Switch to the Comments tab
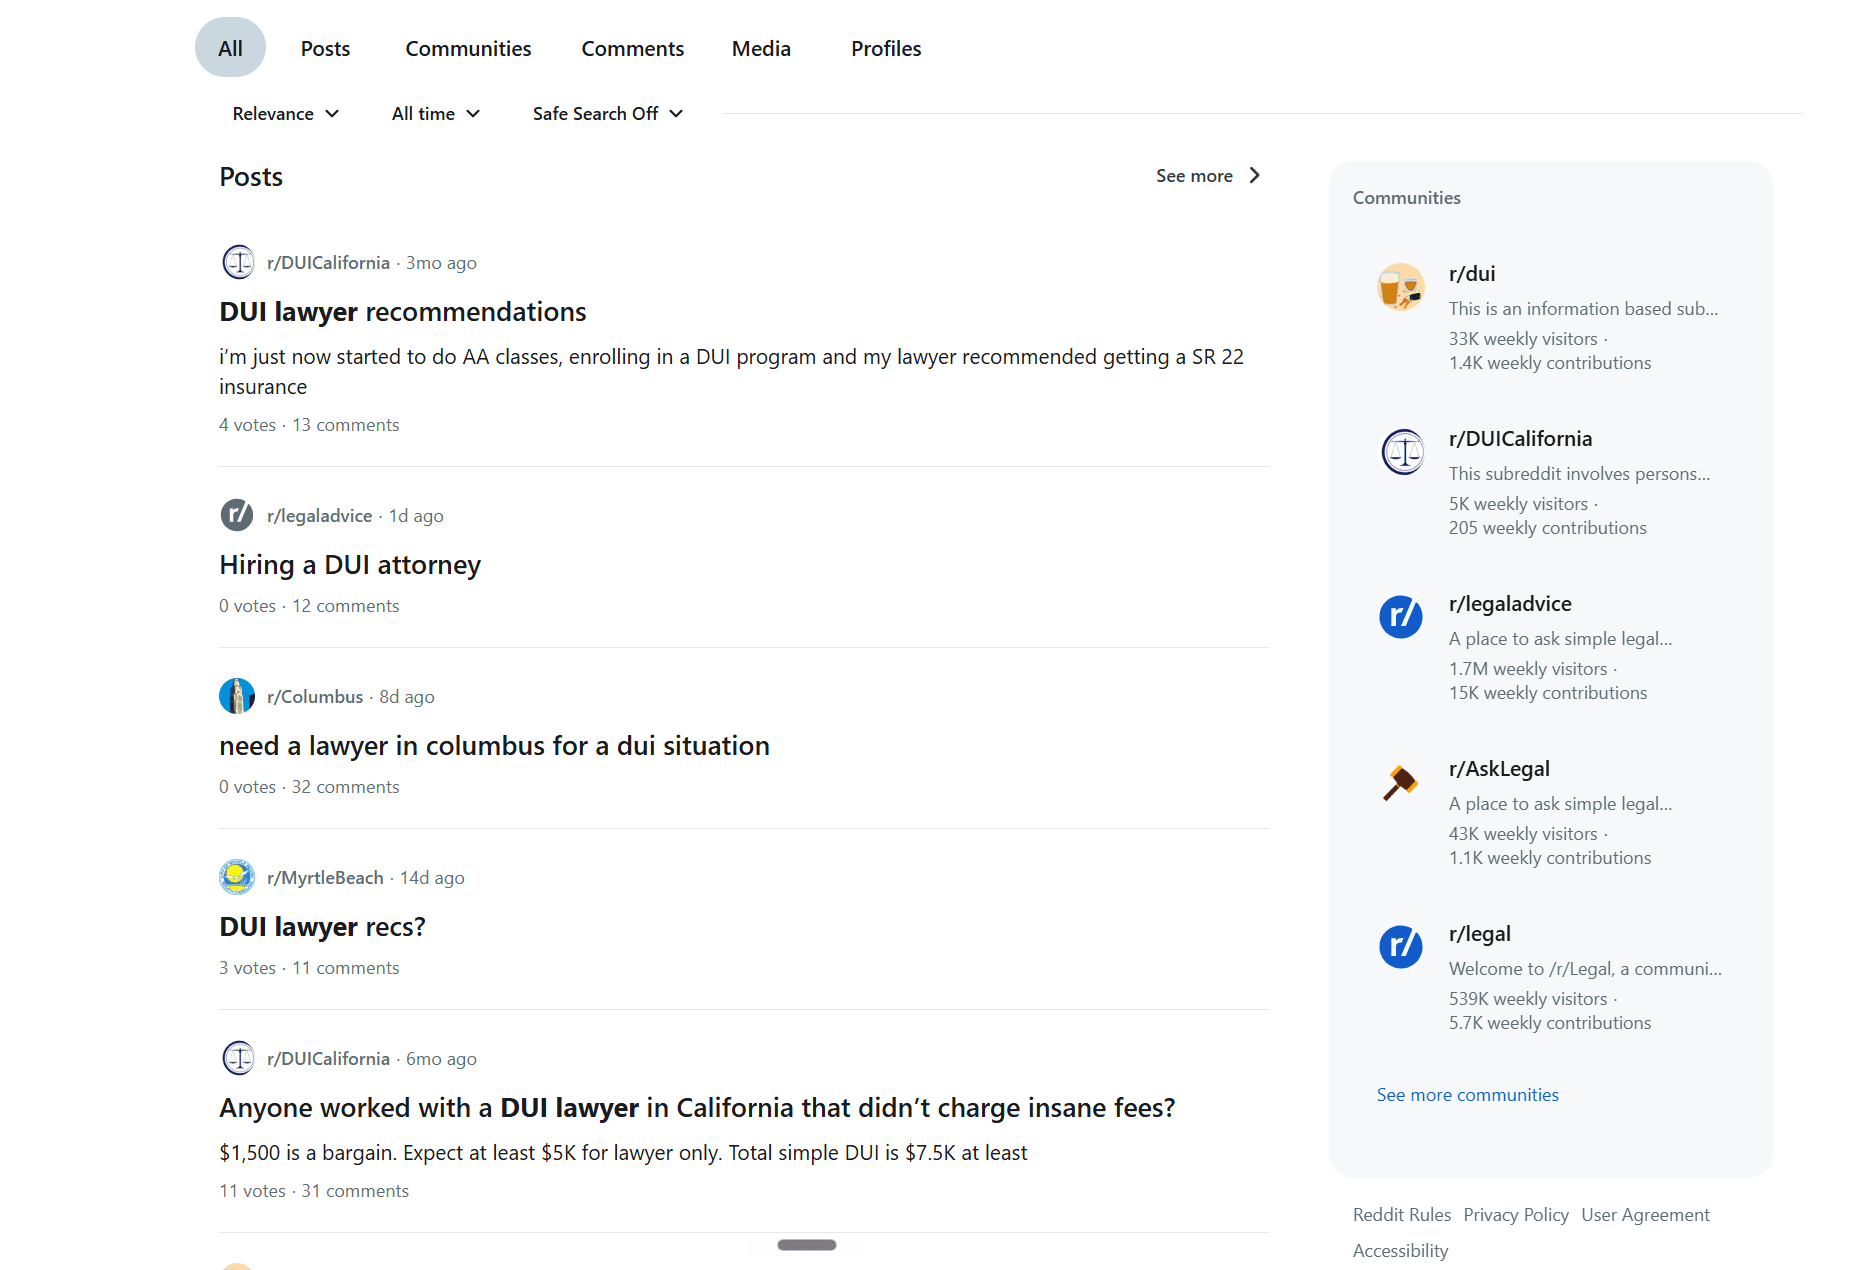 coord(633,48)
